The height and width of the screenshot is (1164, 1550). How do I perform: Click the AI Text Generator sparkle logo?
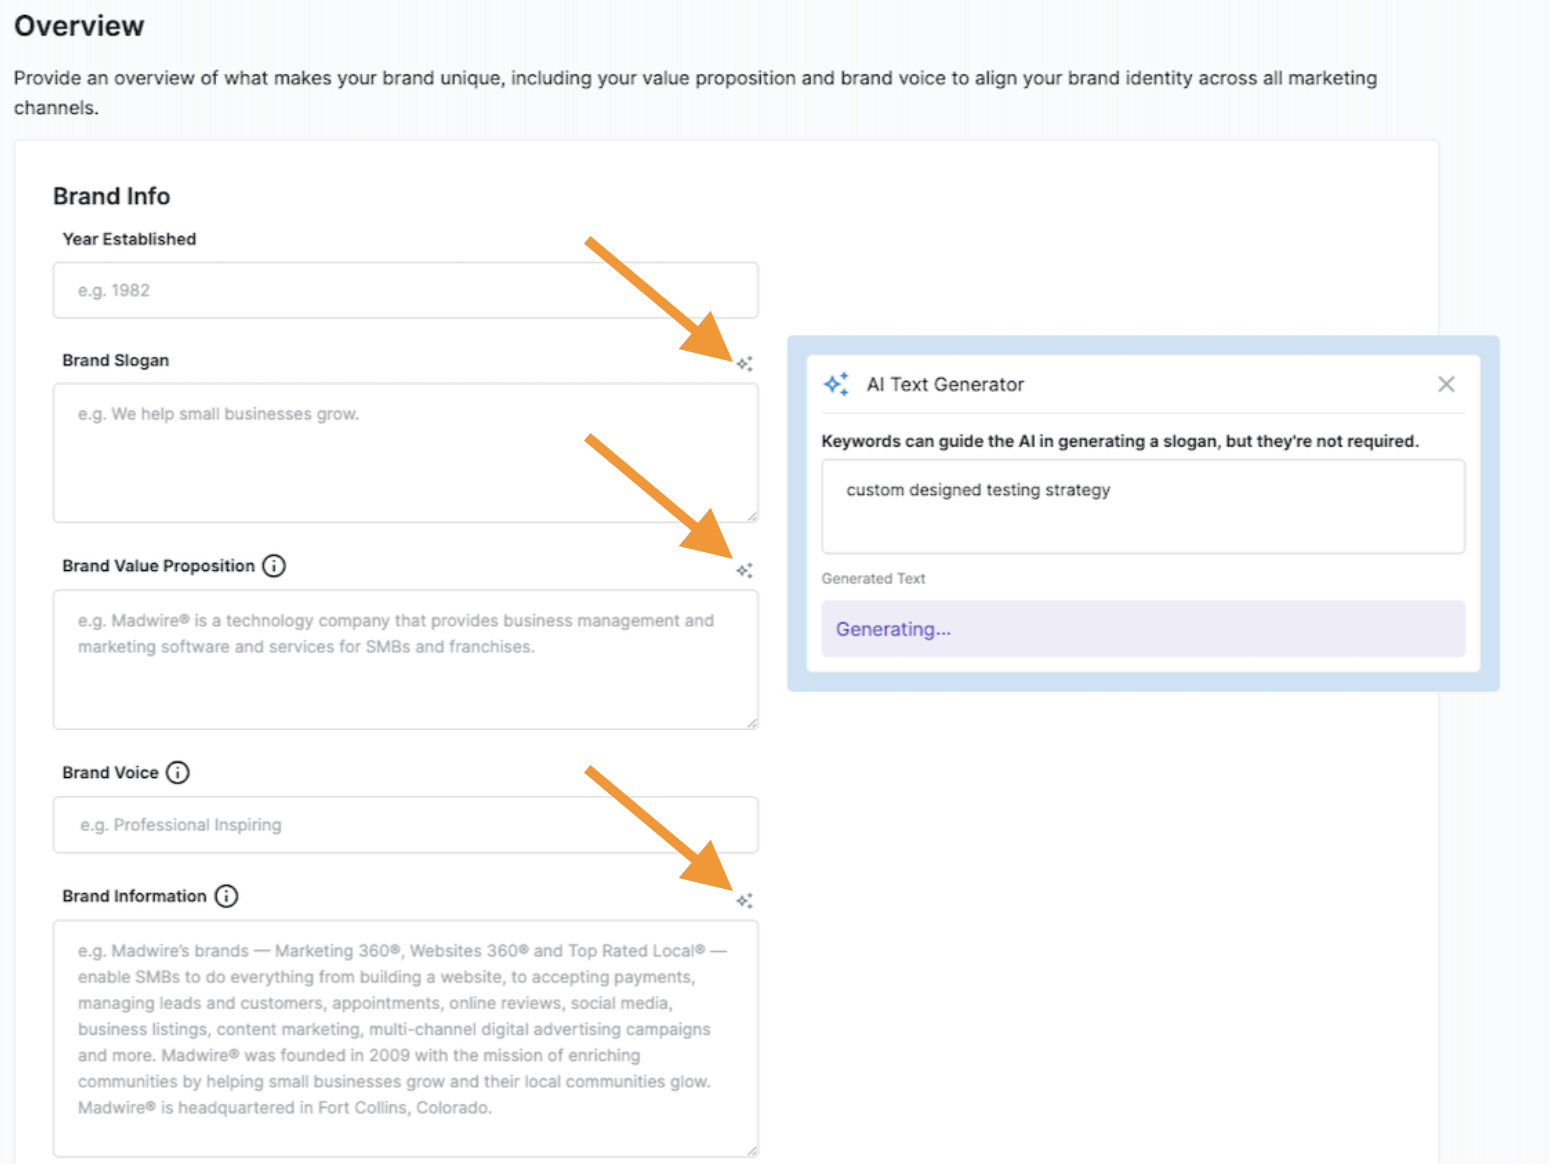click(x=836, y=384)
